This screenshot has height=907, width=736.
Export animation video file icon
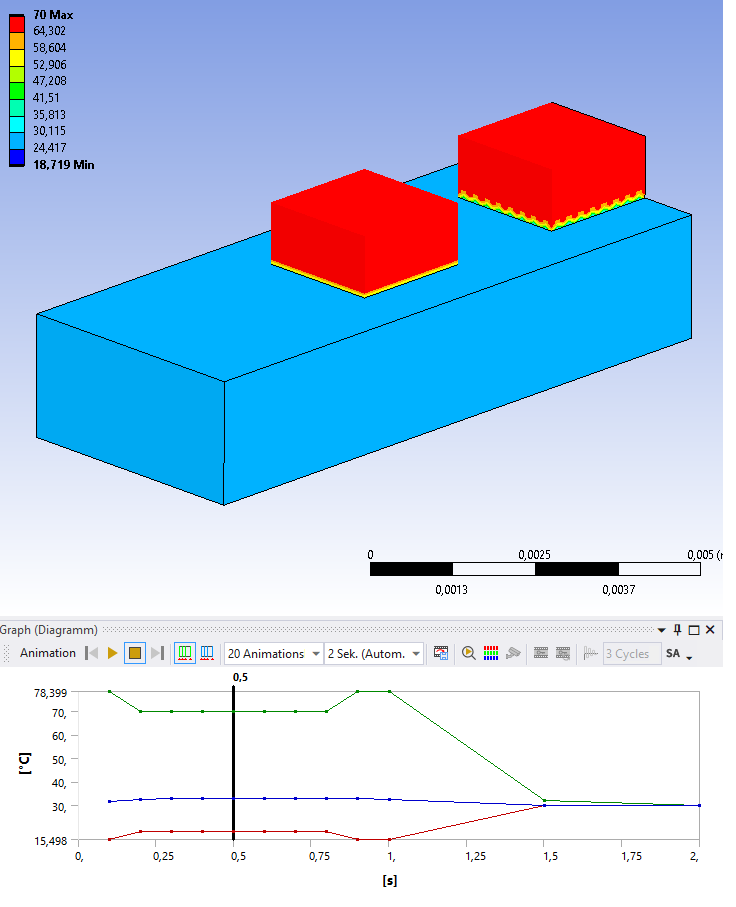441,654
